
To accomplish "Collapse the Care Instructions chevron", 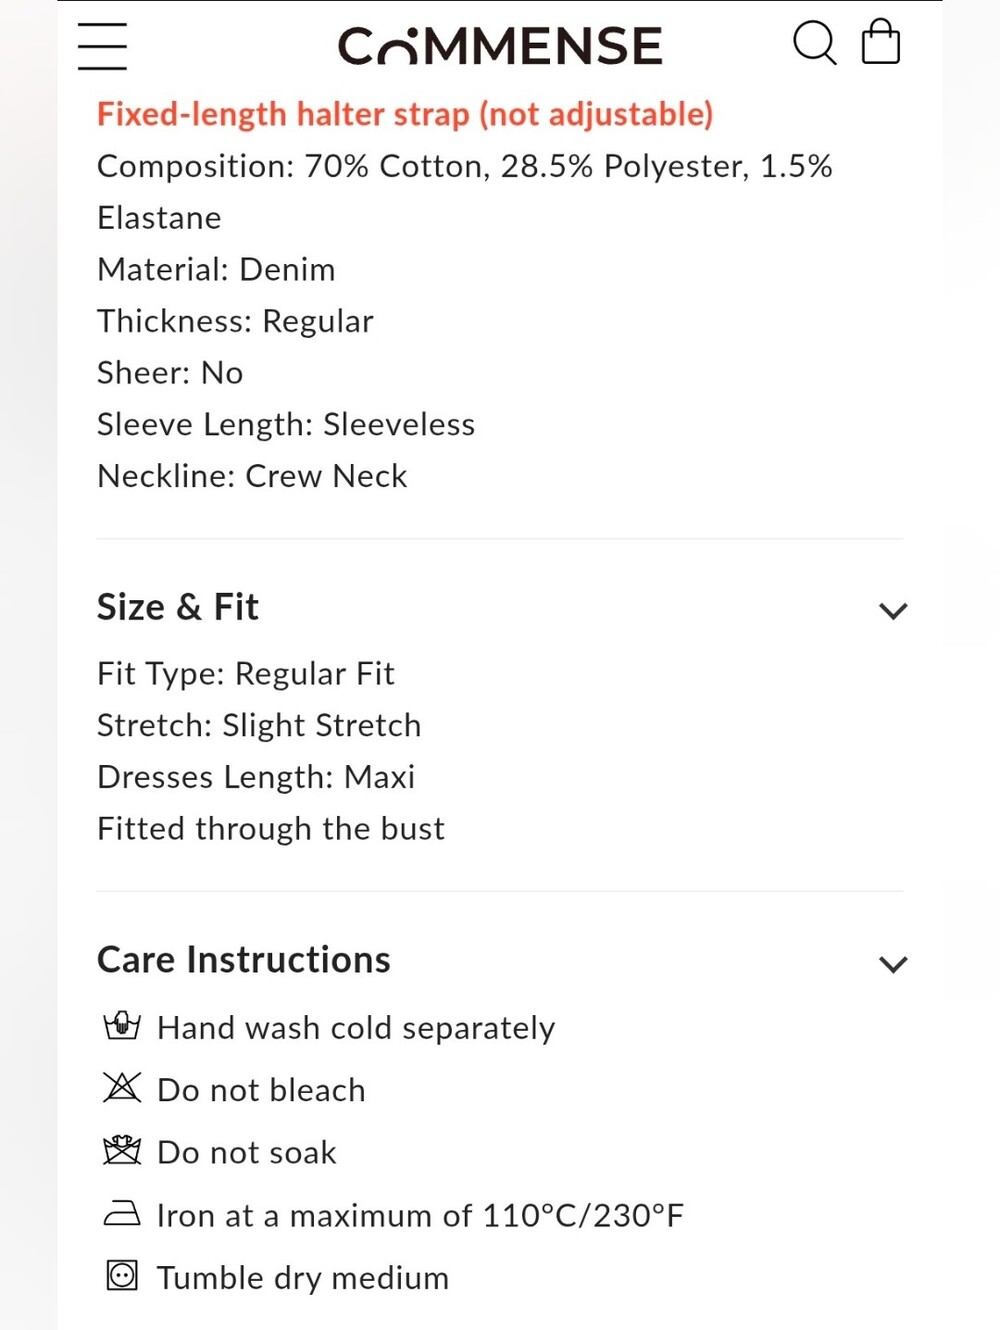I will point(893,964).
